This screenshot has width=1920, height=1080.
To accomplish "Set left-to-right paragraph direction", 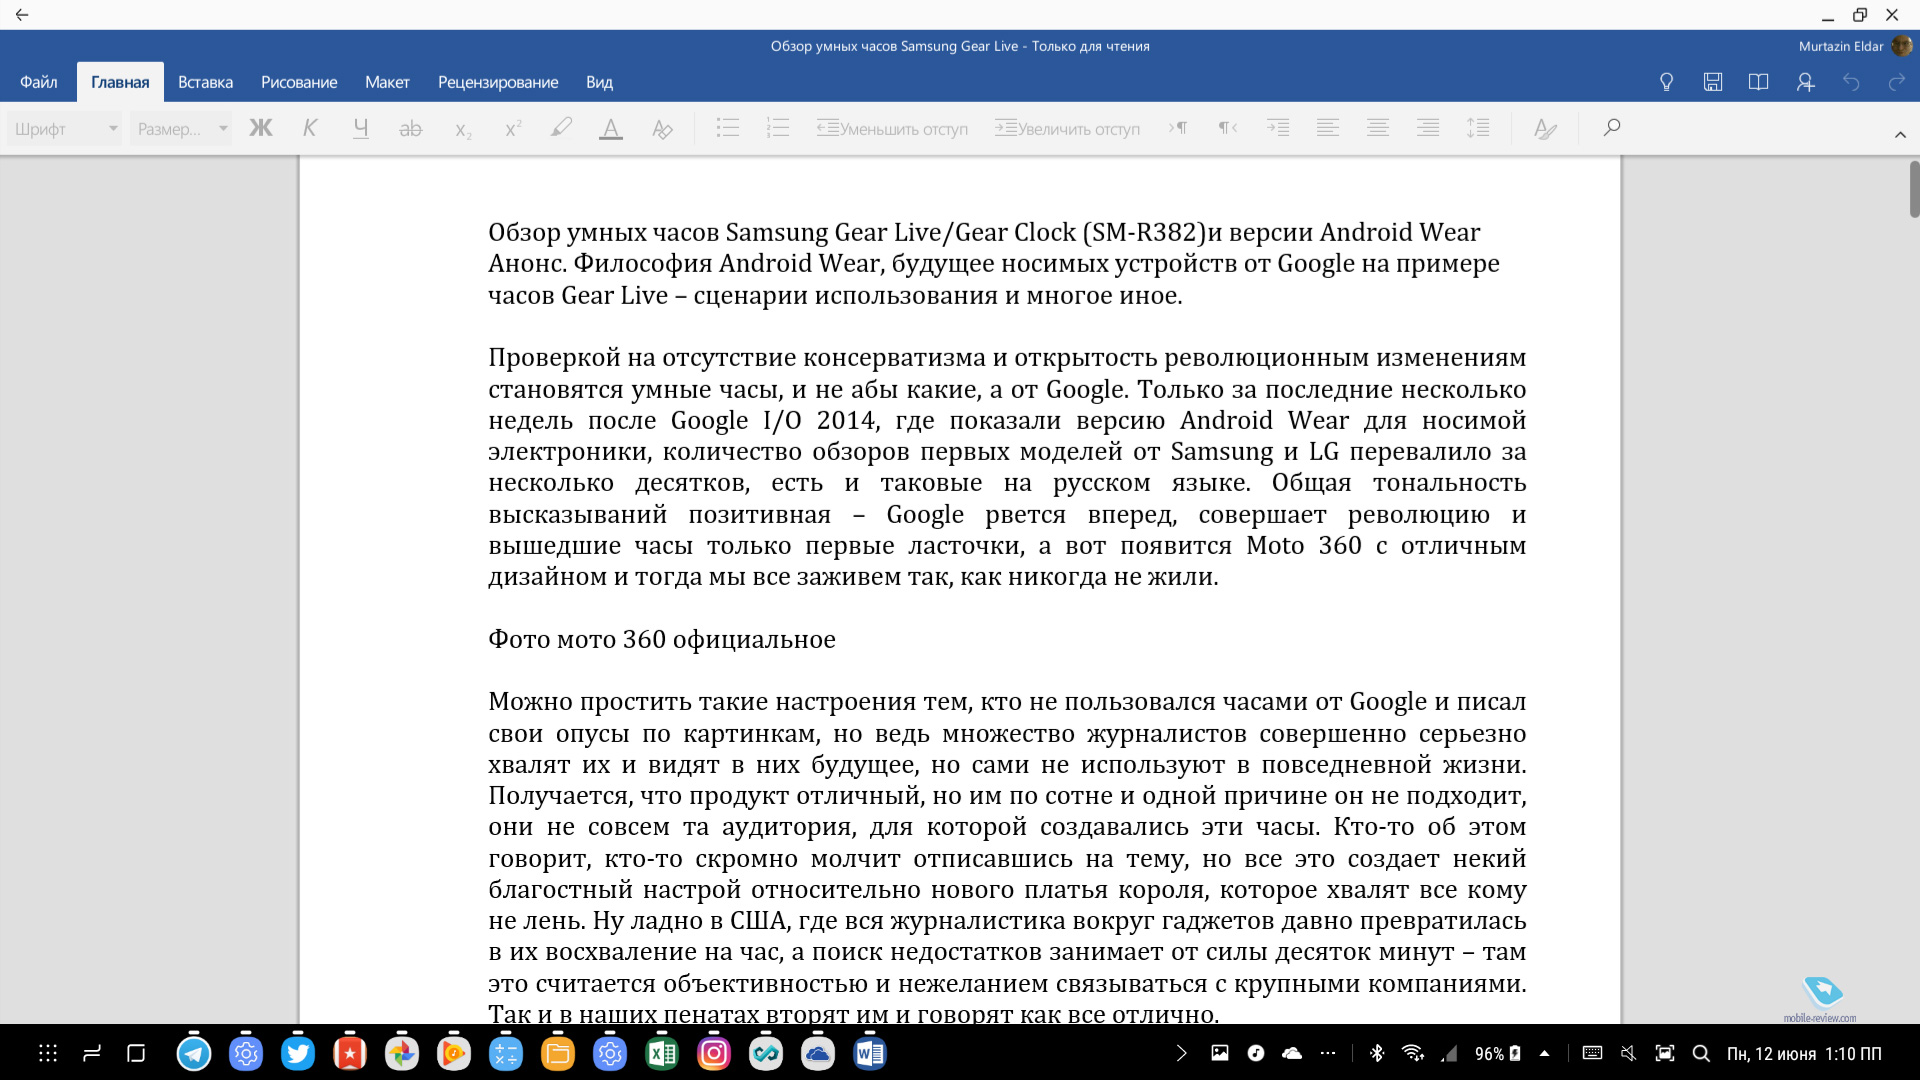I will [1178, 128].
